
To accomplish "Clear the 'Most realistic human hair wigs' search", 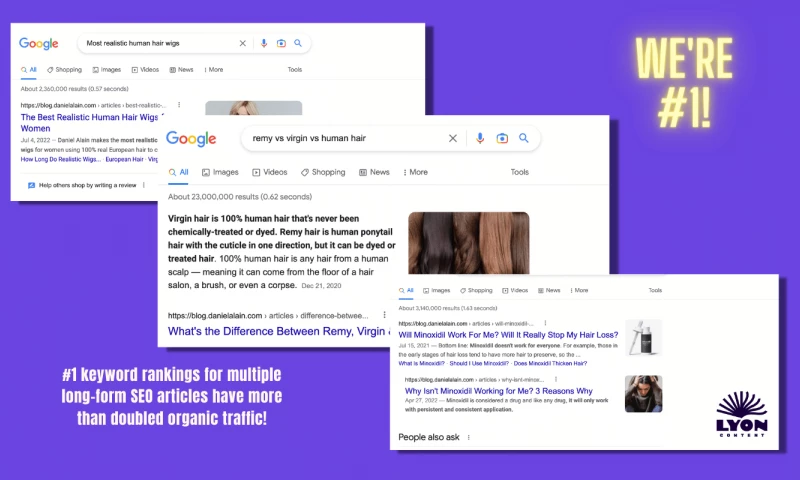I will 243,43.
